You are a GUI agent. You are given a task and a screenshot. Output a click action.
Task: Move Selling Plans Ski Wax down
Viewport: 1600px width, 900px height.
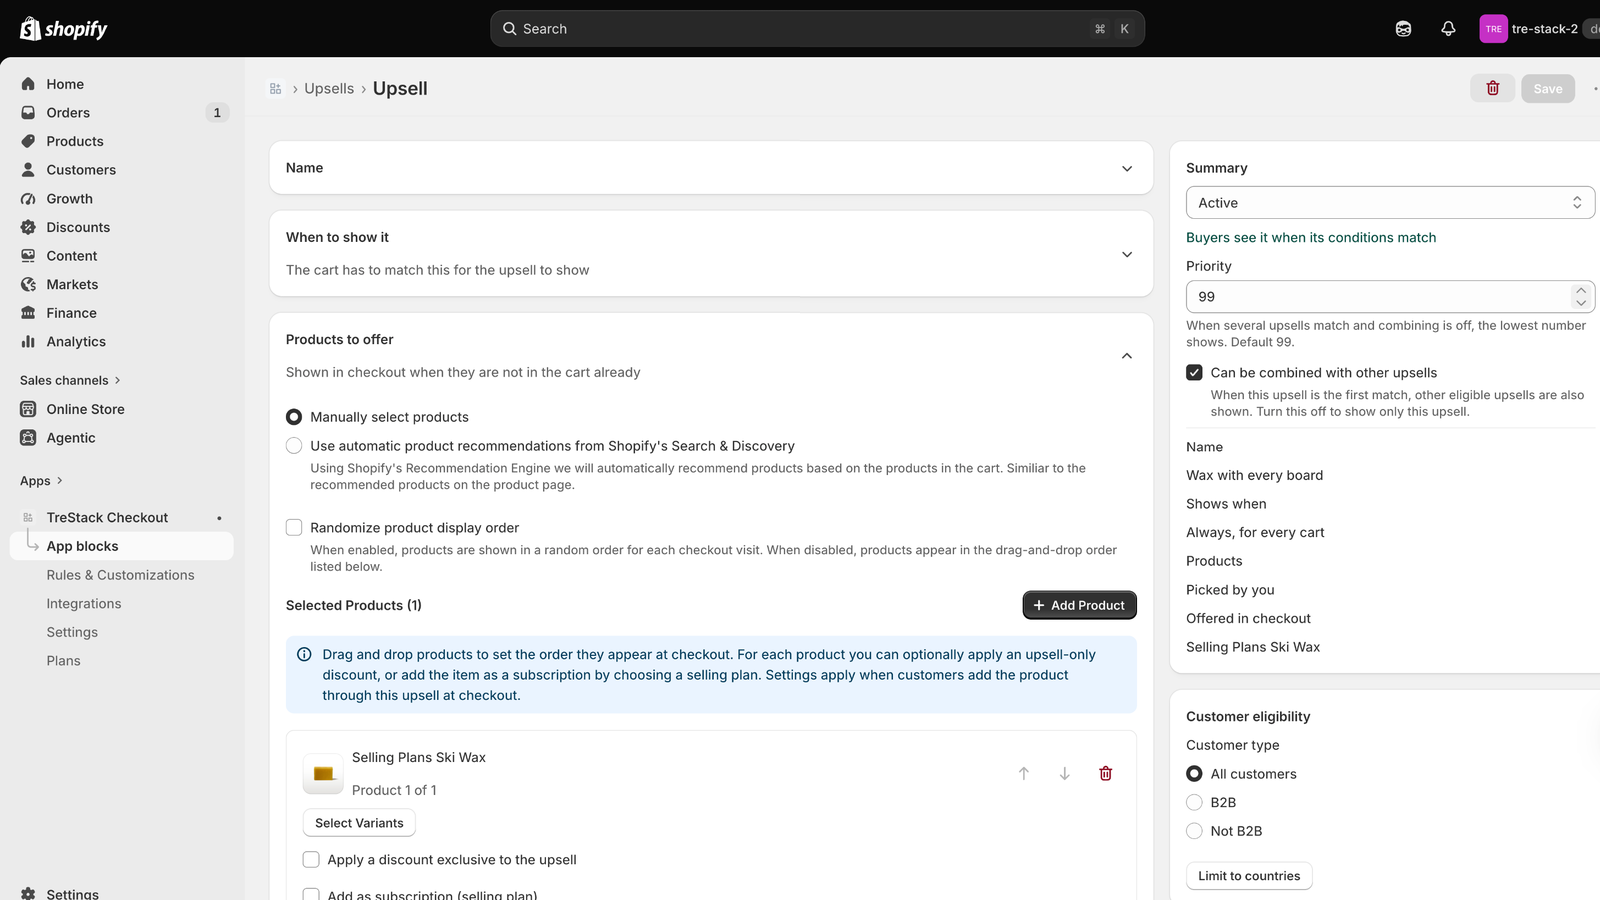click(x=1065, y=773)
